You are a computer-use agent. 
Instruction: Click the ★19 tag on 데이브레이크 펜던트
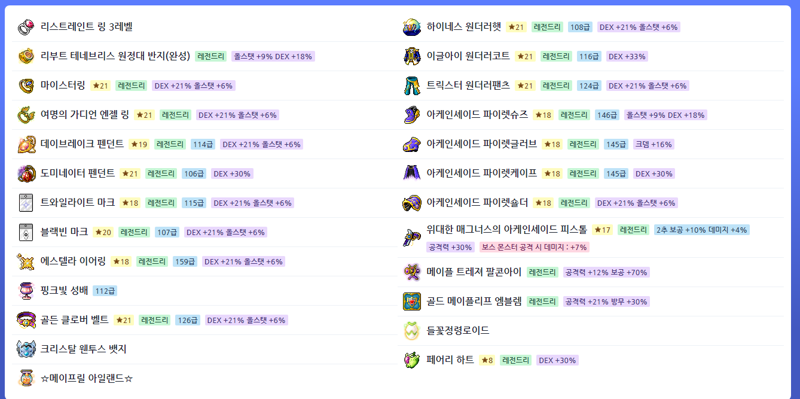(x=139, y=144)
